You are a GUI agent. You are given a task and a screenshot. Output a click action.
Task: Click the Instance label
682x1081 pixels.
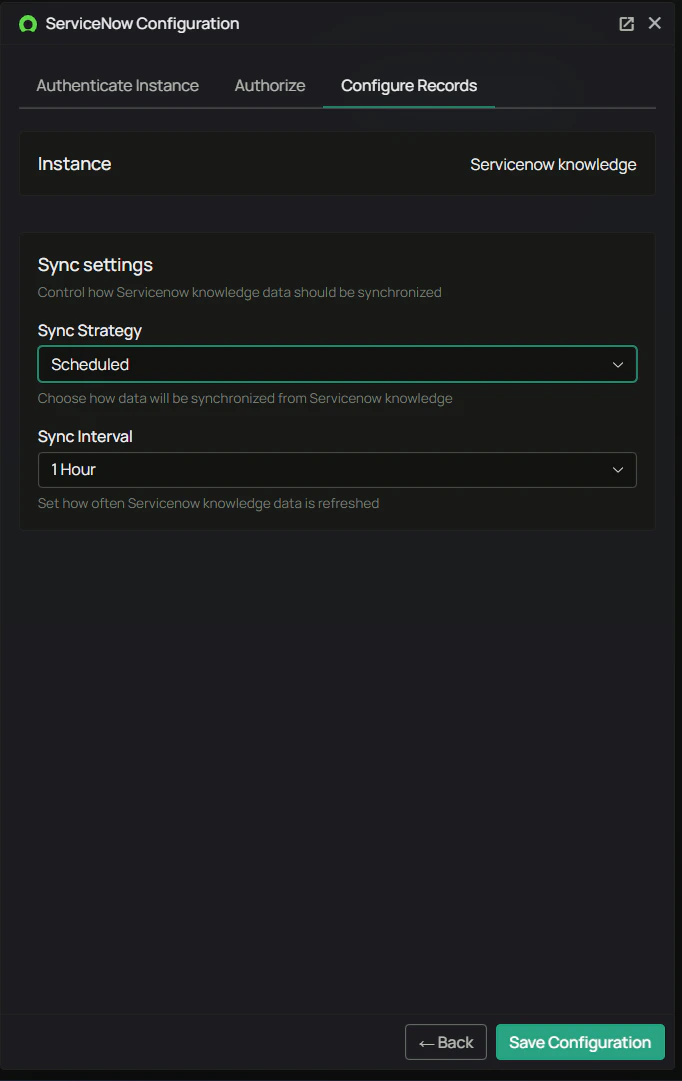pyautogui.click(x=74, y=164)
